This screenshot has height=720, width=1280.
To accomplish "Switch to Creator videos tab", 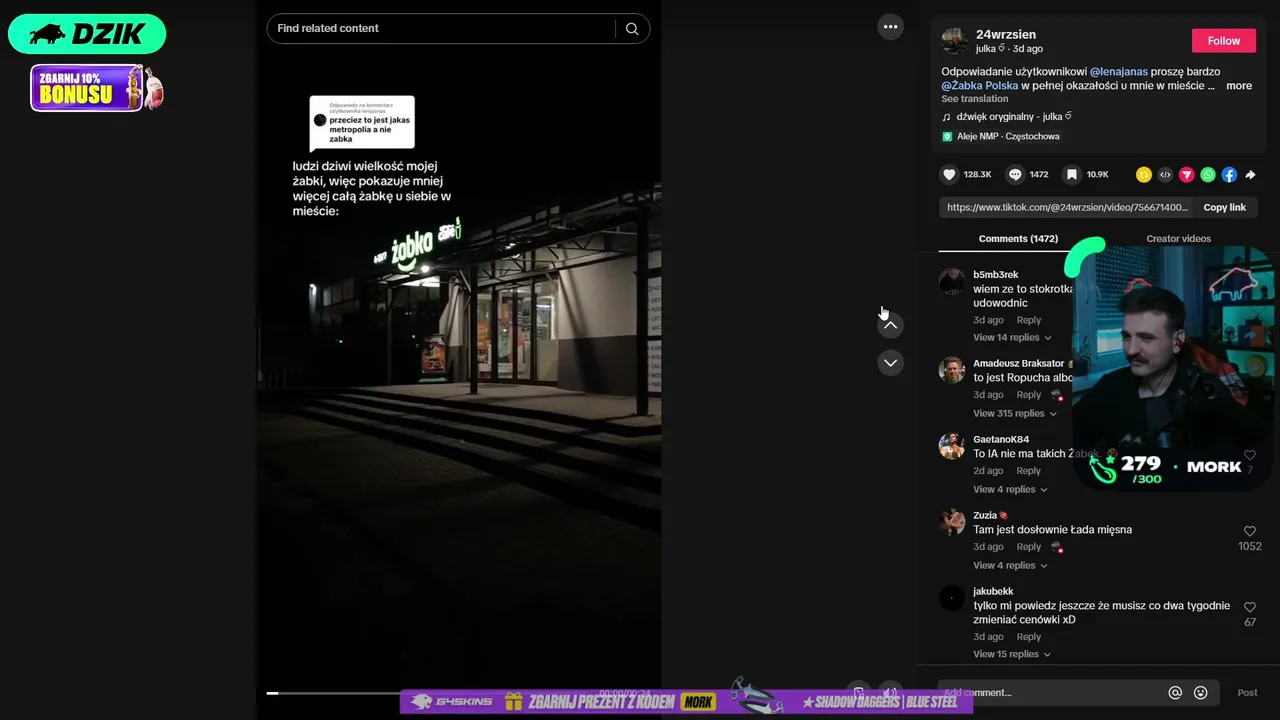I will pyautogui.click(x=1178, y=238).
